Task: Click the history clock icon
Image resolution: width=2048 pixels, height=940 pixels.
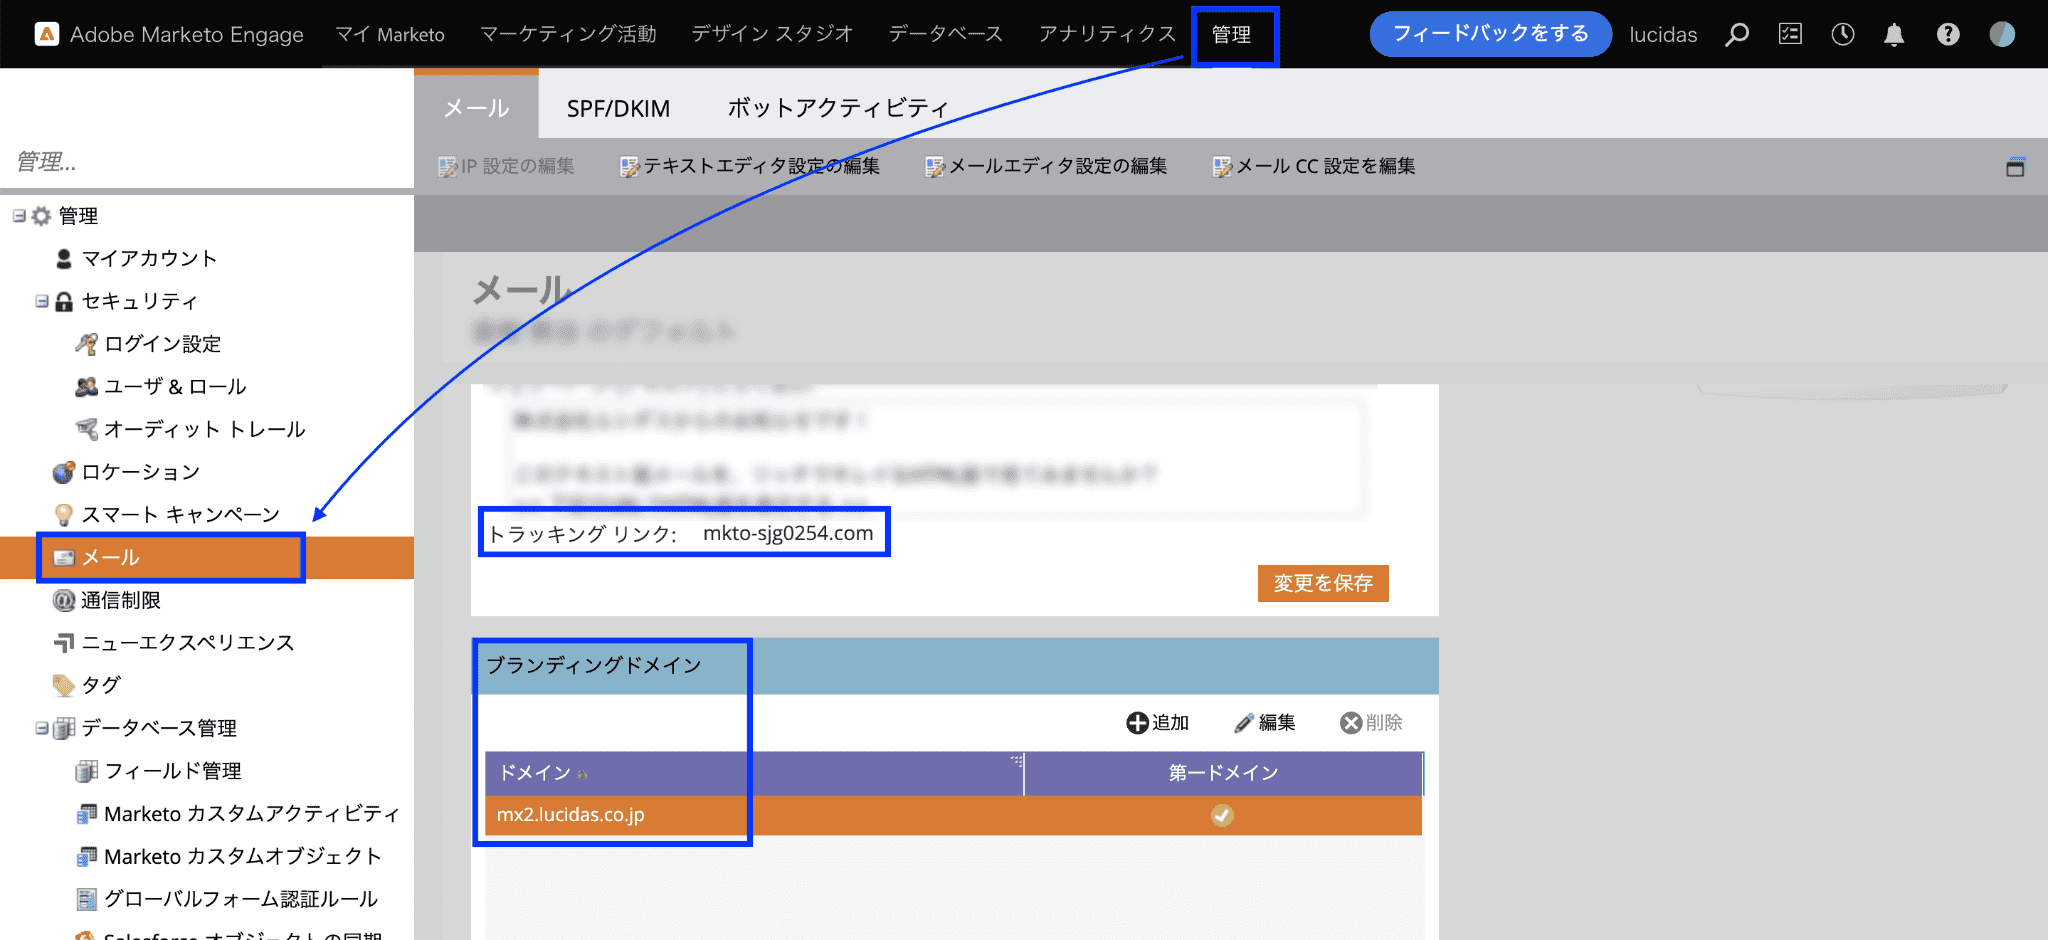Action: [1842, 35]
